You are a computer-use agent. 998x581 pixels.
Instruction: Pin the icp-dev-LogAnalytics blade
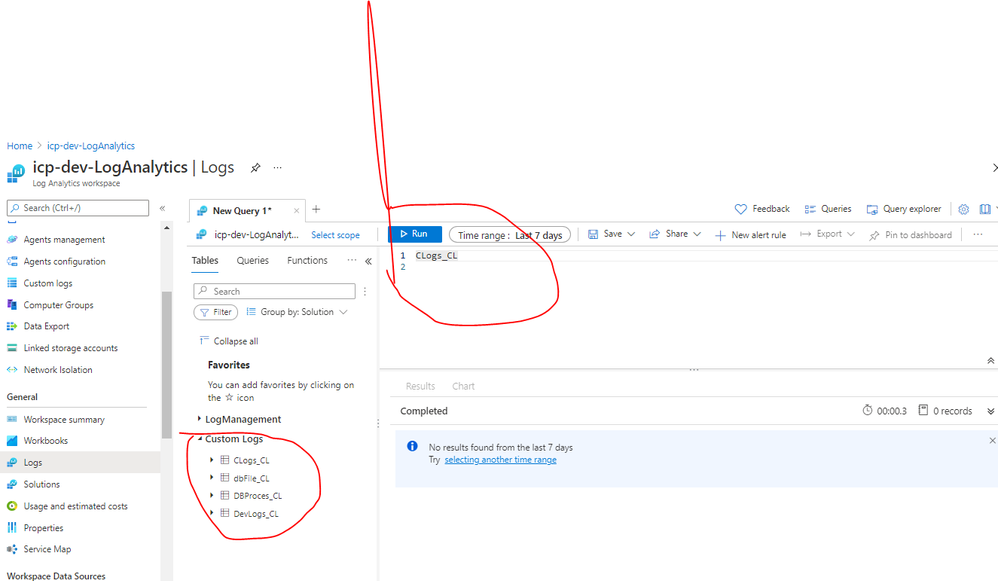(x=255, y=168)
